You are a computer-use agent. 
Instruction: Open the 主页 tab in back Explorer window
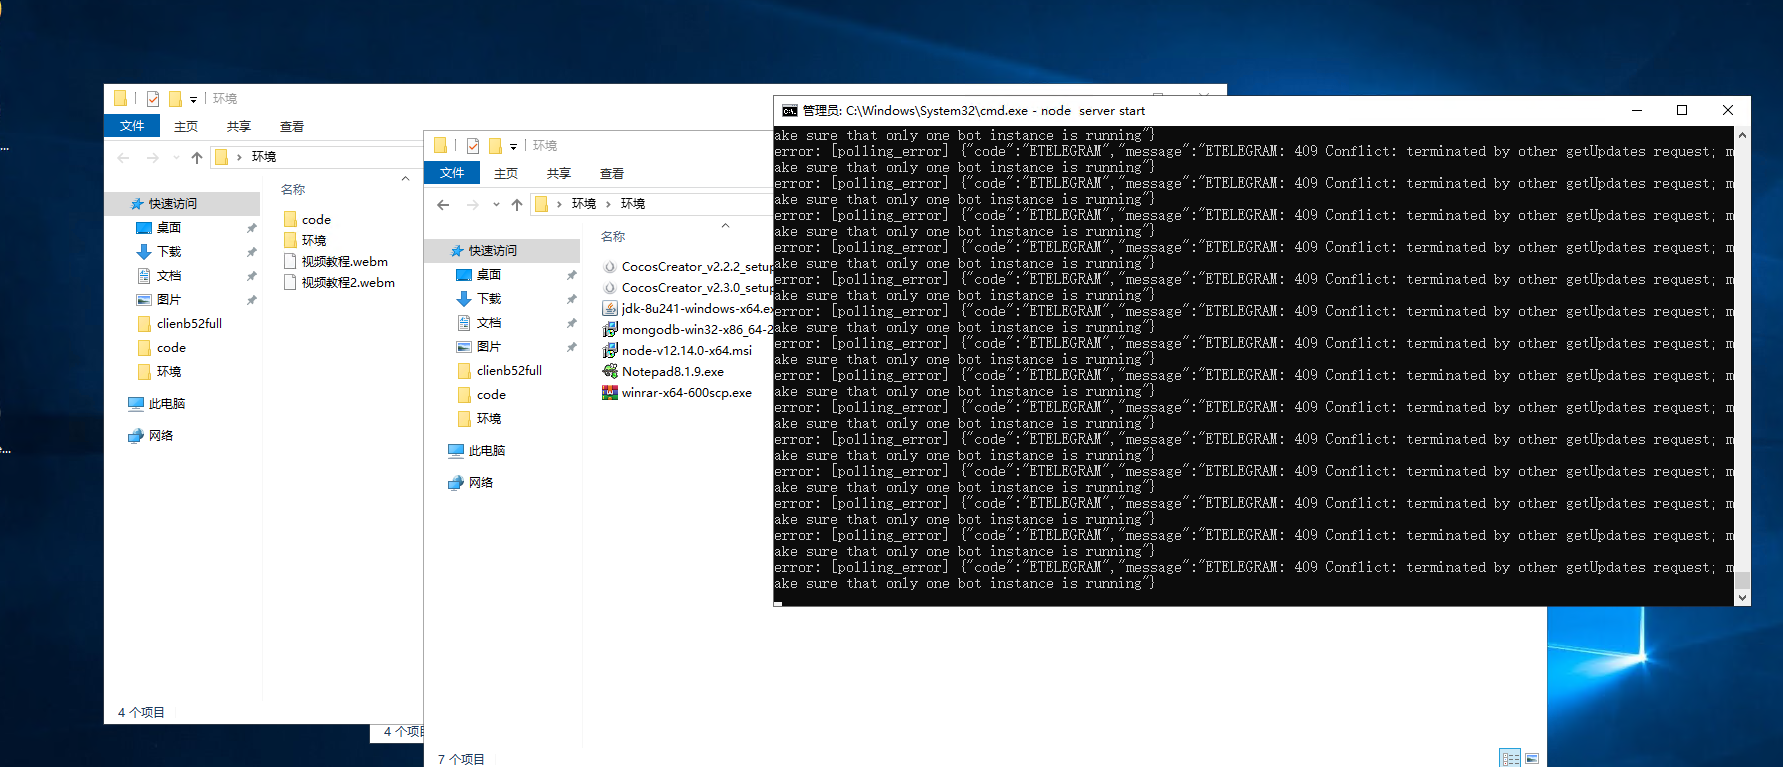(185, 126)
